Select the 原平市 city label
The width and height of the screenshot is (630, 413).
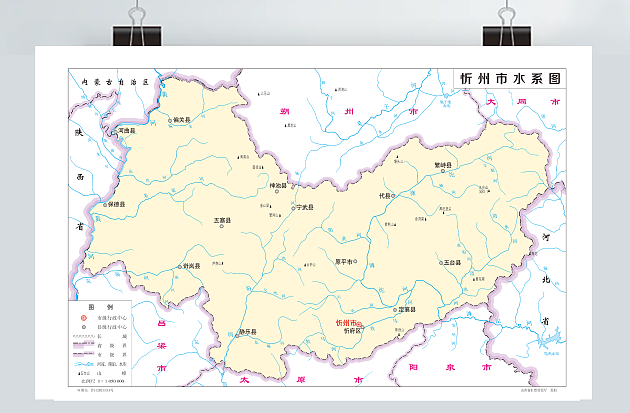pyautogui.click(x=344, y=262)
